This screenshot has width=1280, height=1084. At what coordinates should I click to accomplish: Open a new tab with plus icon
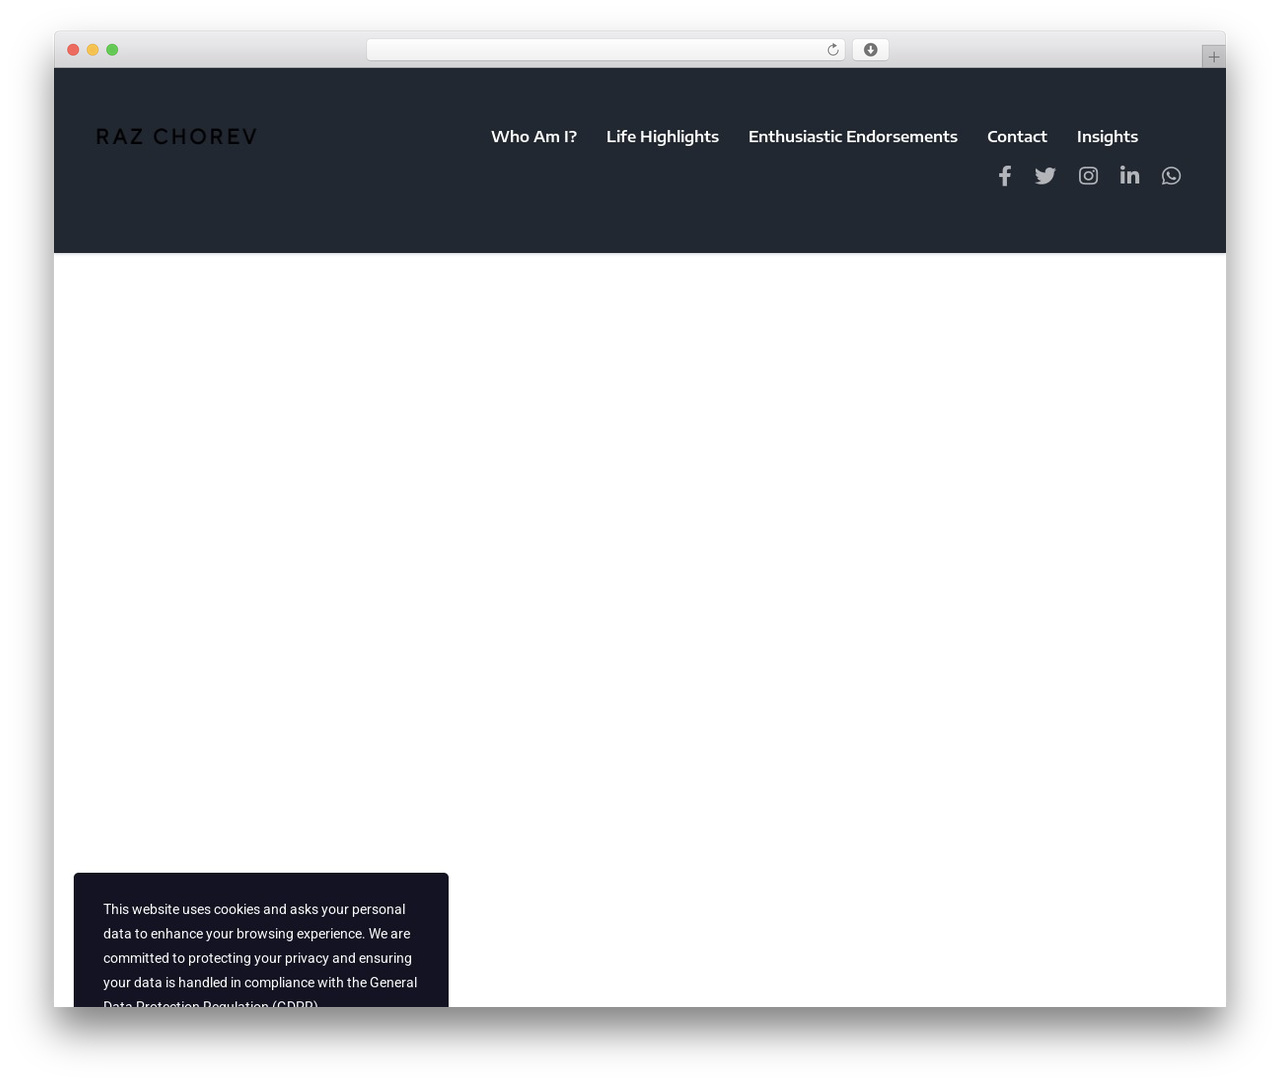[x=1213, y=57]
